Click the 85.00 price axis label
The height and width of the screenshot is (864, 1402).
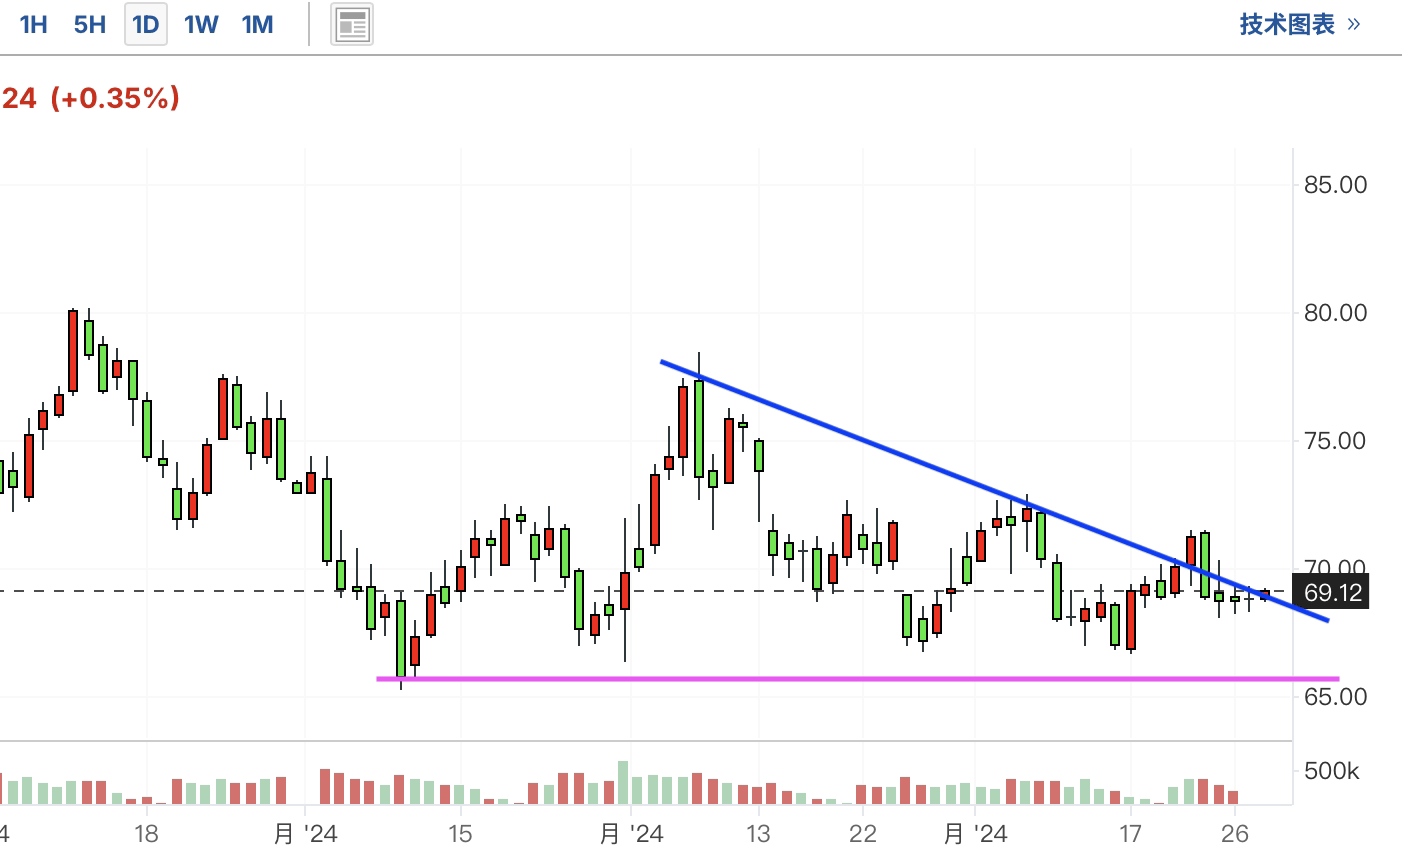(x=1335, y=185)
